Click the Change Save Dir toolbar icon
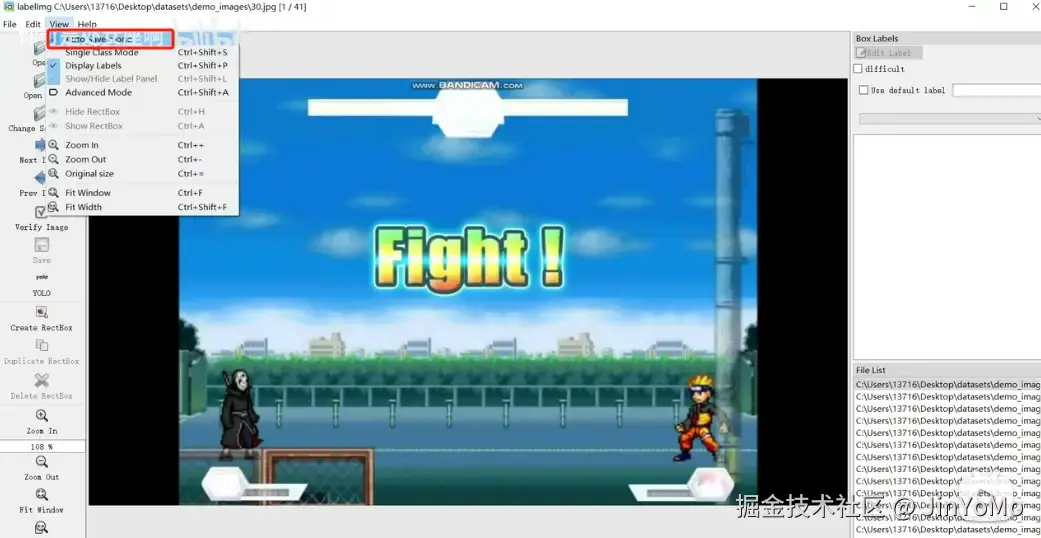Screen dimensions: 1041x538 40,113
